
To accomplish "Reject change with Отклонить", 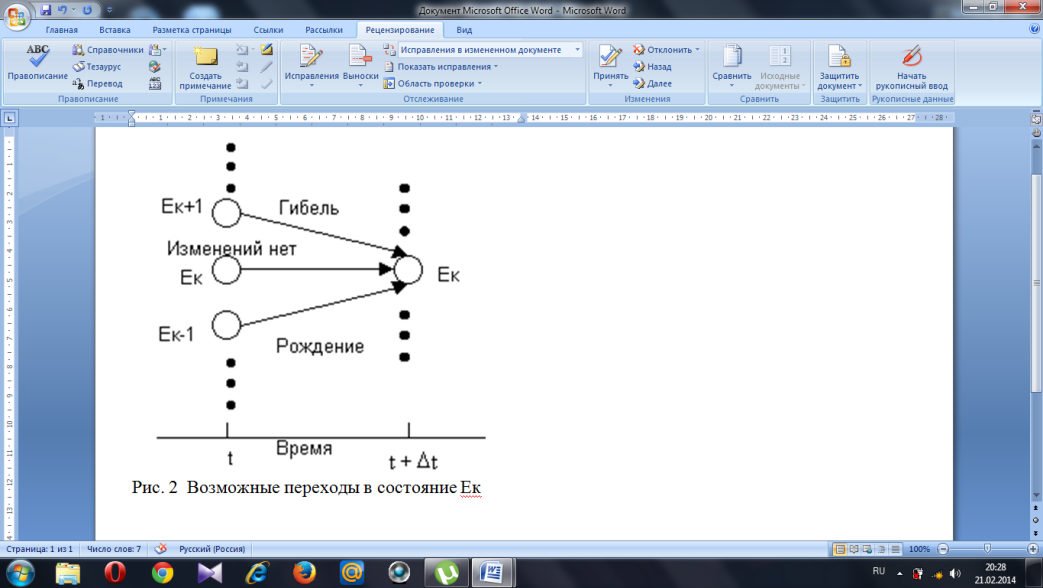I will (663, 50).
